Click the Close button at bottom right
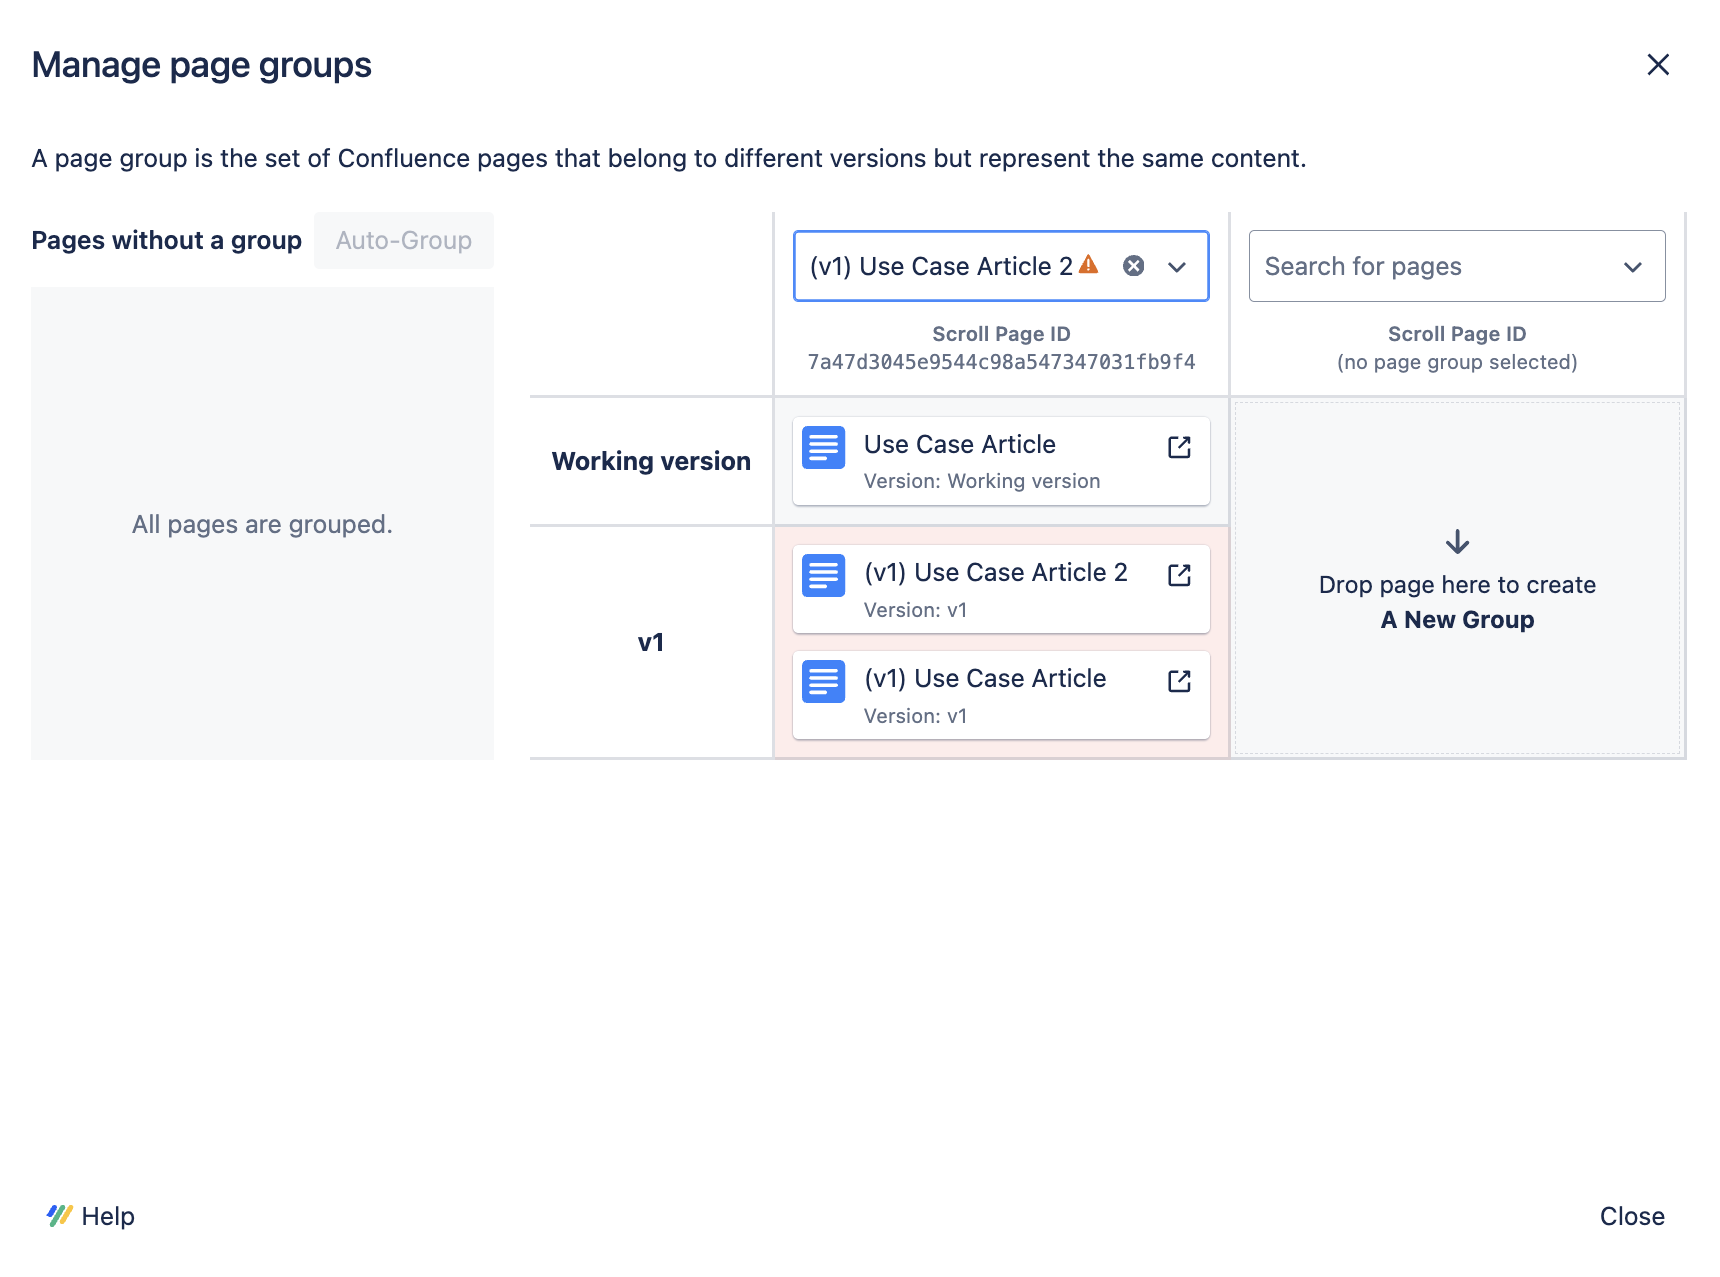 1631,1216
